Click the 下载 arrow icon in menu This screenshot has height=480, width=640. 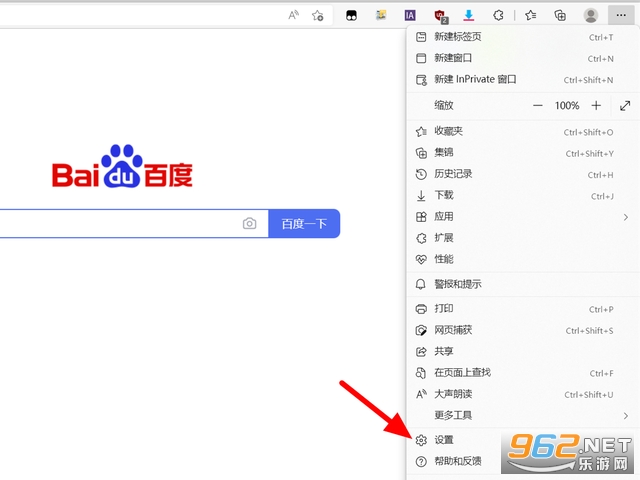pos(421,196)
